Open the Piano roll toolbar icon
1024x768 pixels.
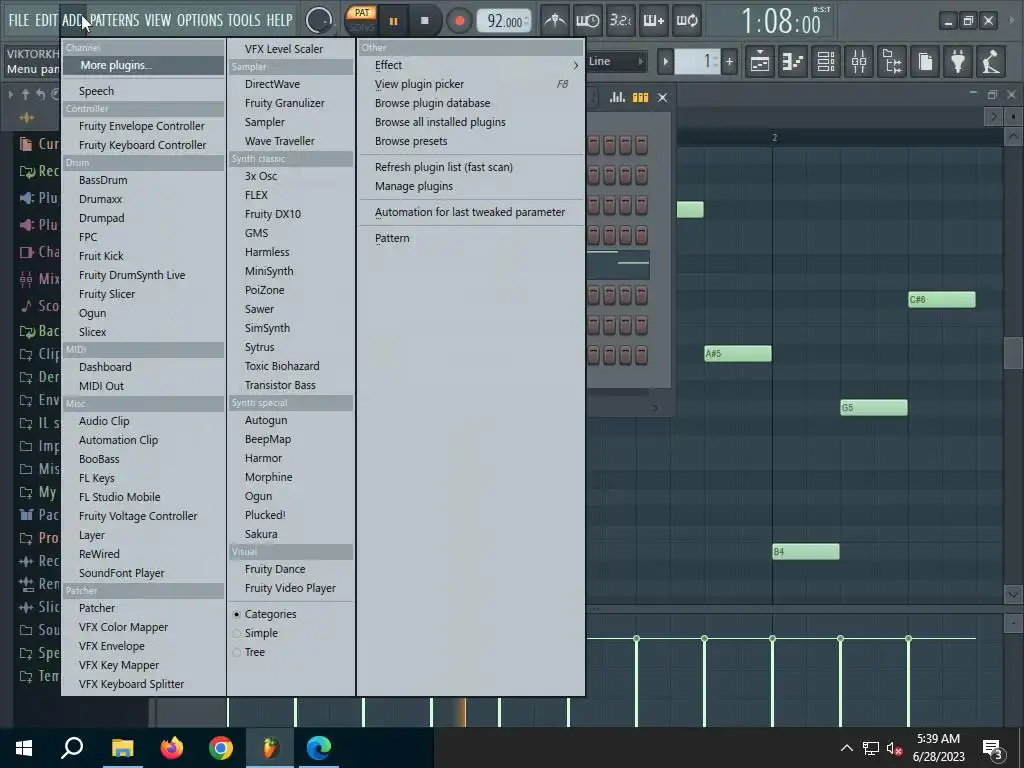point(793,62)
